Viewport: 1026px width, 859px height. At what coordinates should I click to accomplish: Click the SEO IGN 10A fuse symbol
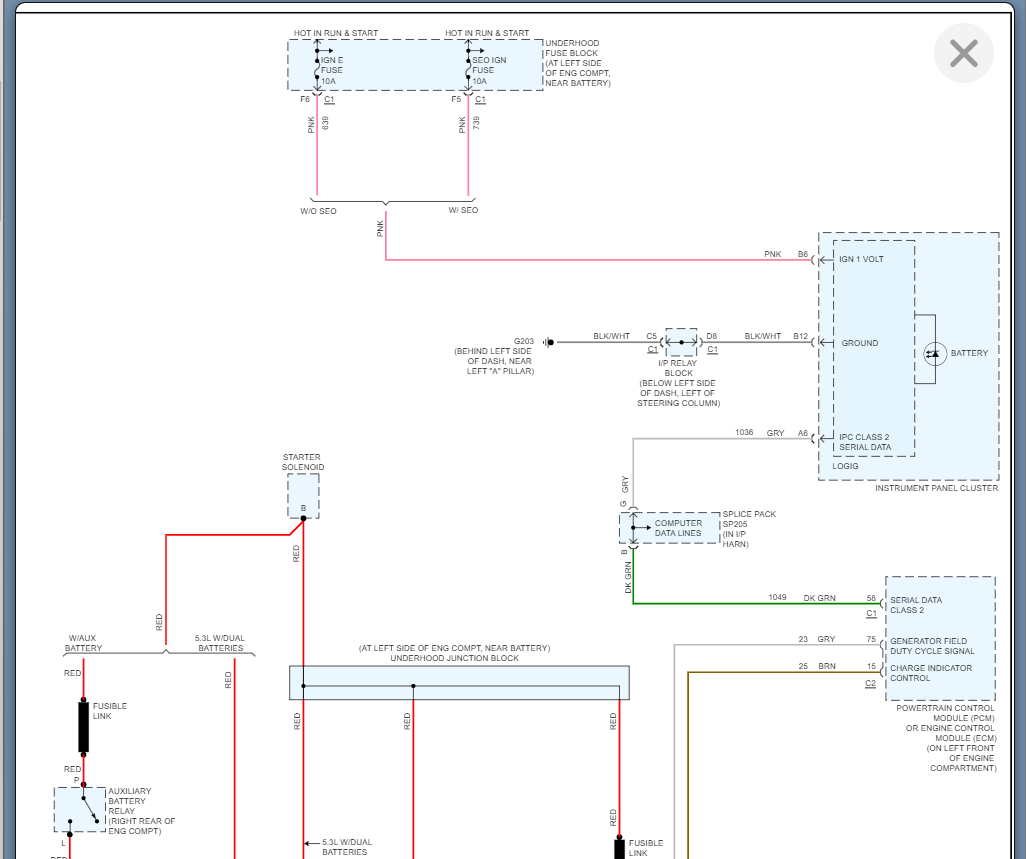pos(468,67)
